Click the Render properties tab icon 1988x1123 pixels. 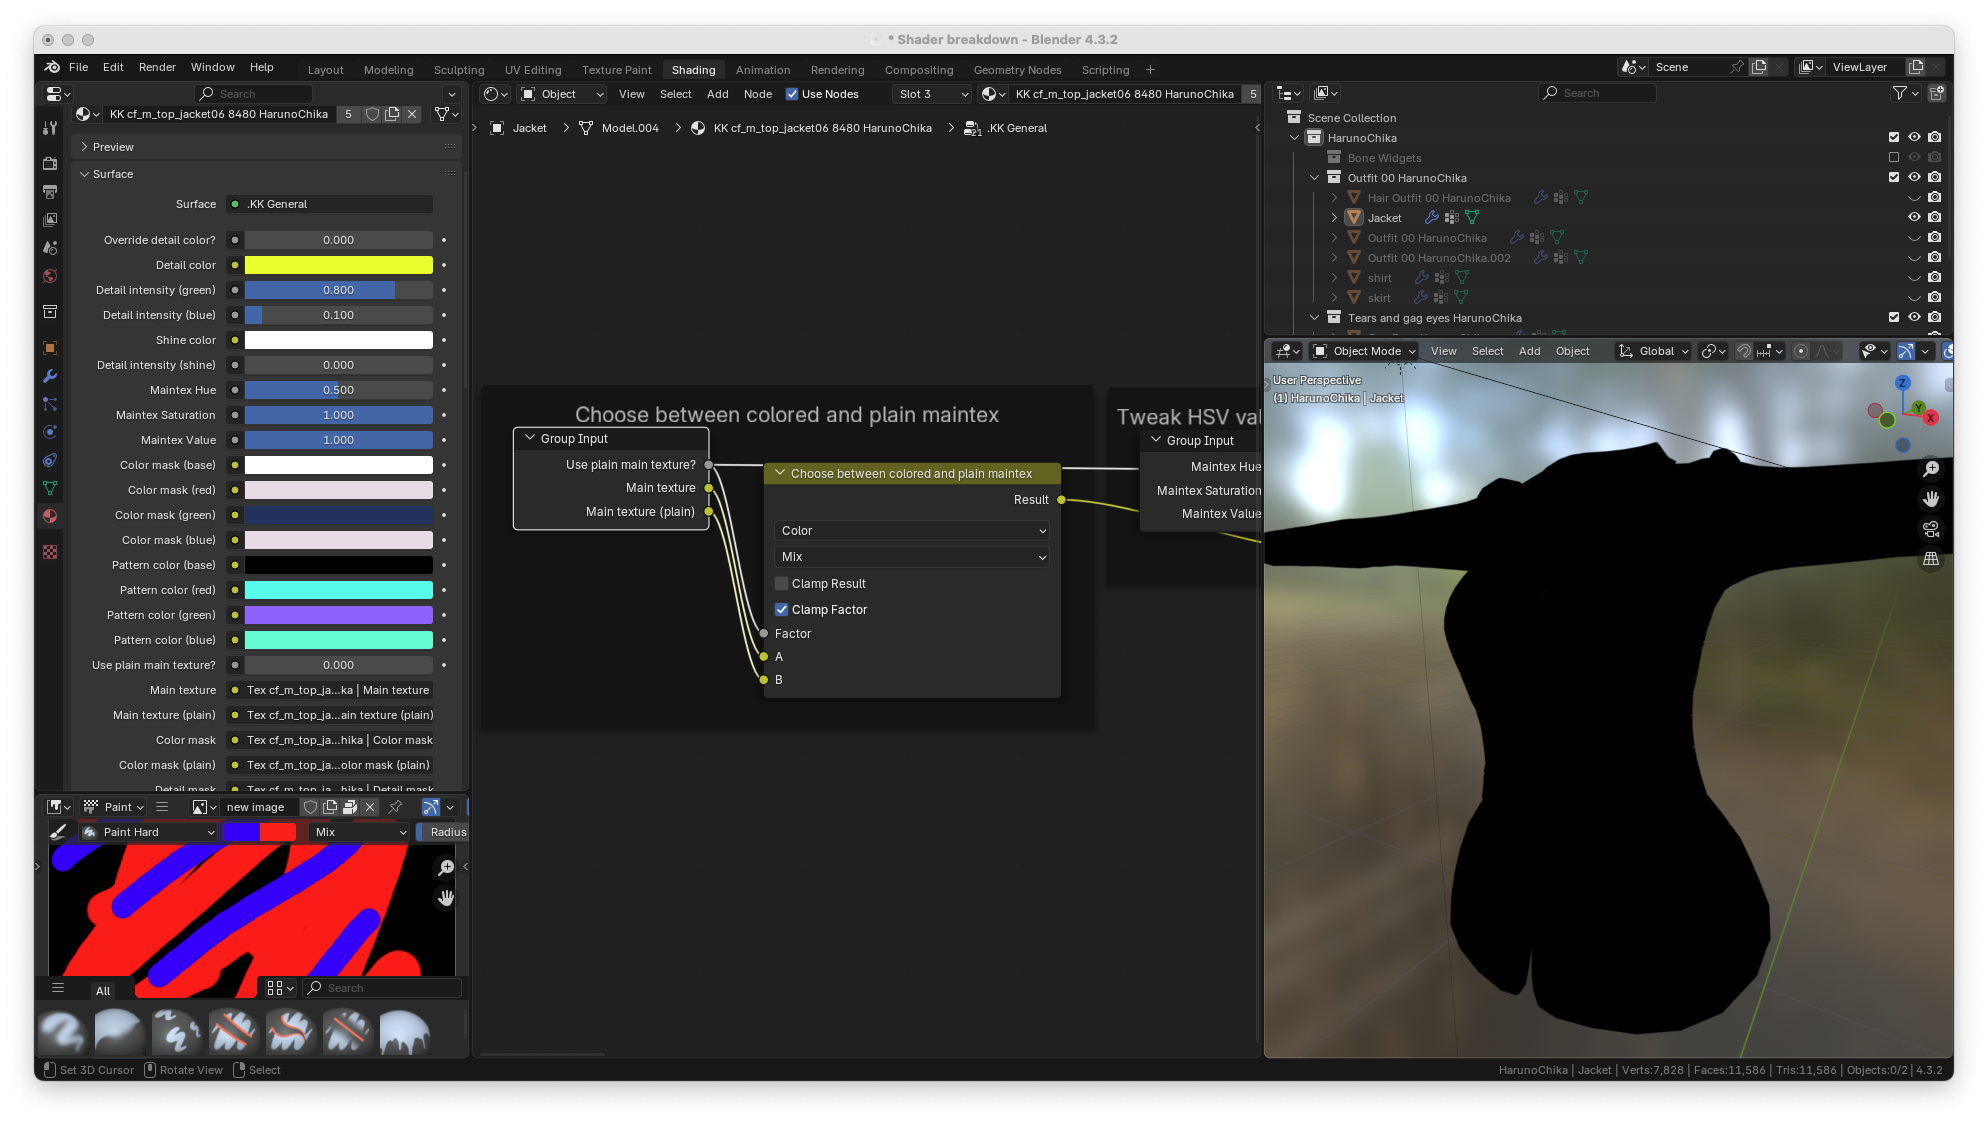[x=50, y=163]
